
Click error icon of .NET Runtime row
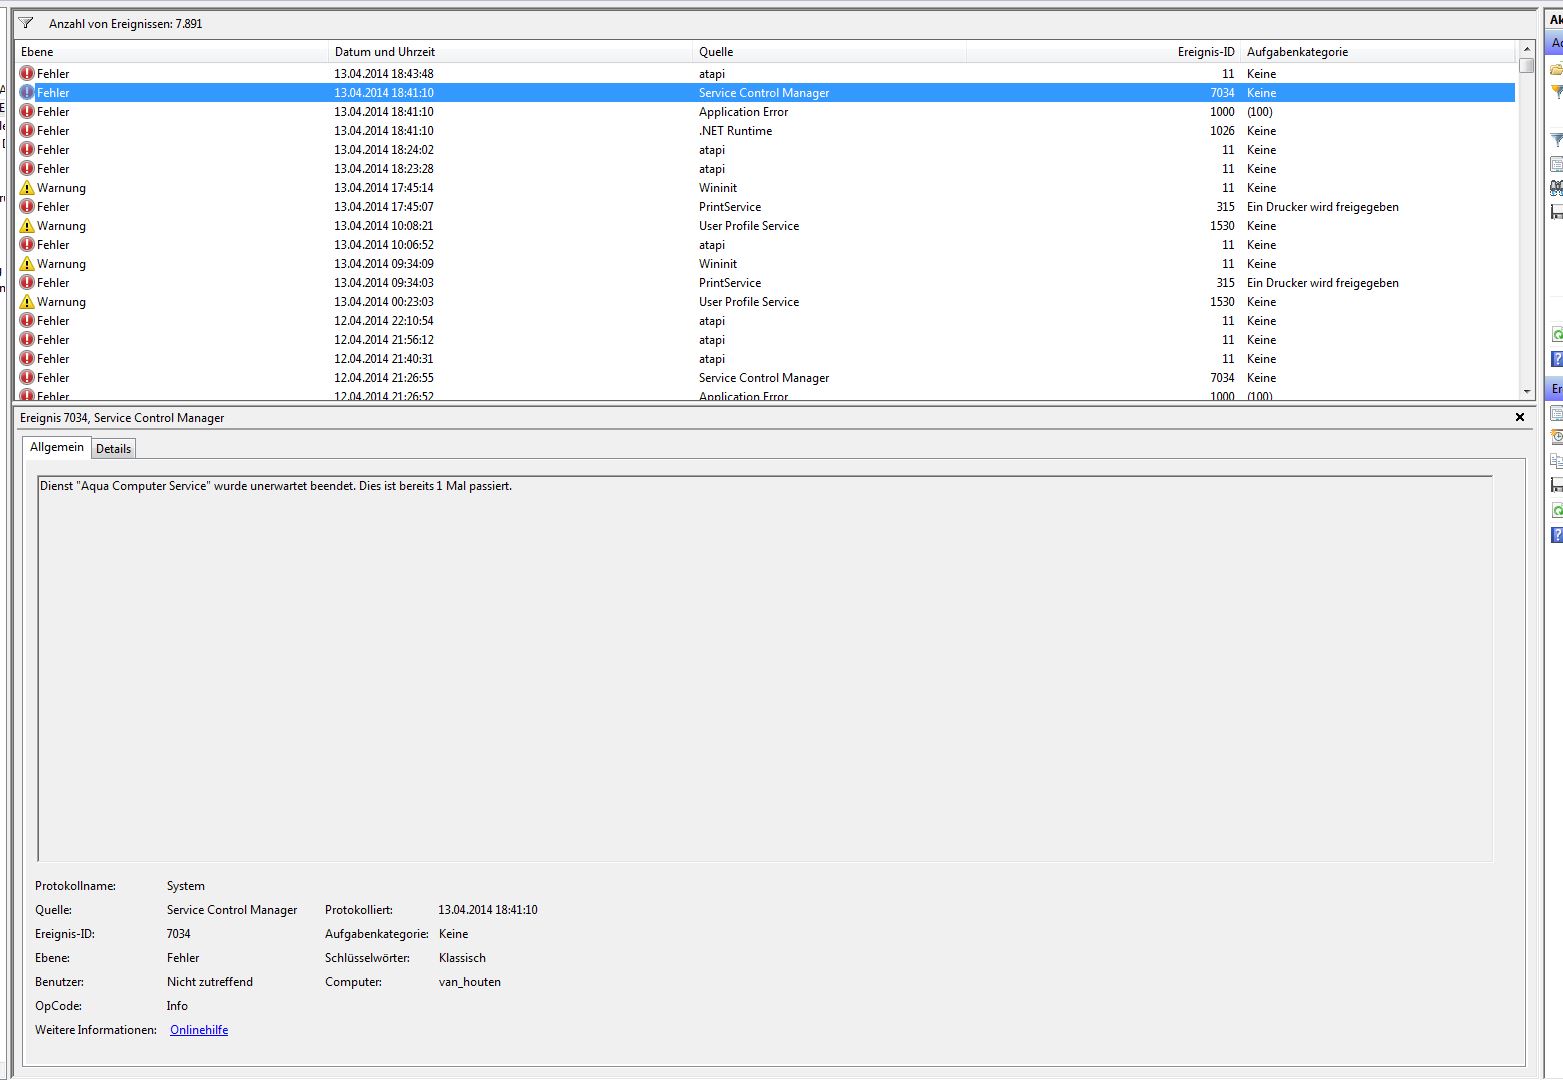click(27, 130)
